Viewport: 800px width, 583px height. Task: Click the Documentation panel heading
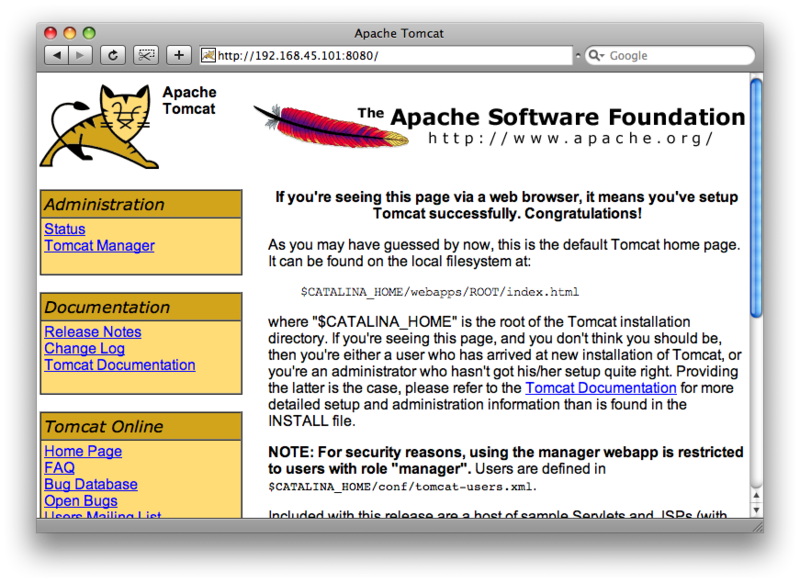click(141, 308)
